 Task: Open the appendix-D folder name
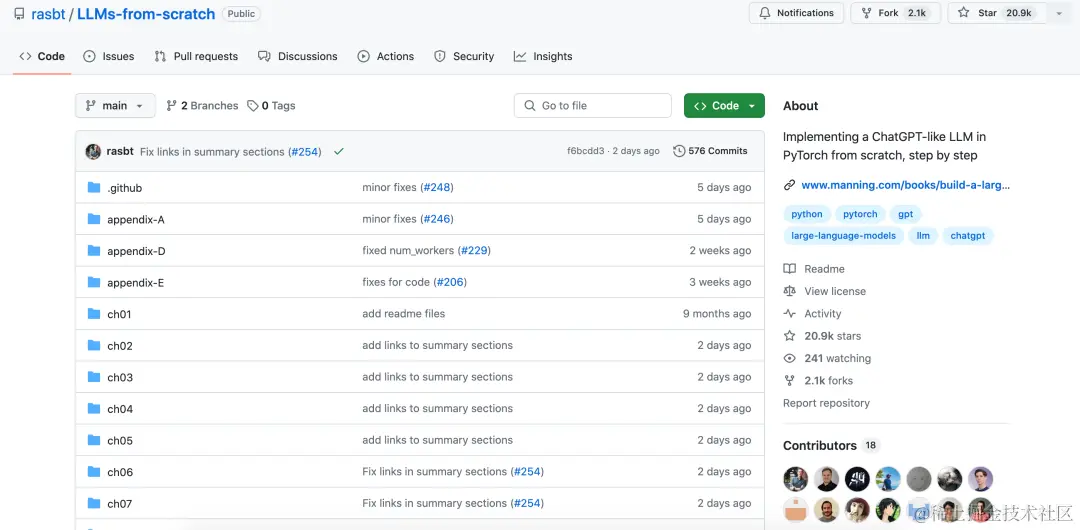(x=136, y=252)
